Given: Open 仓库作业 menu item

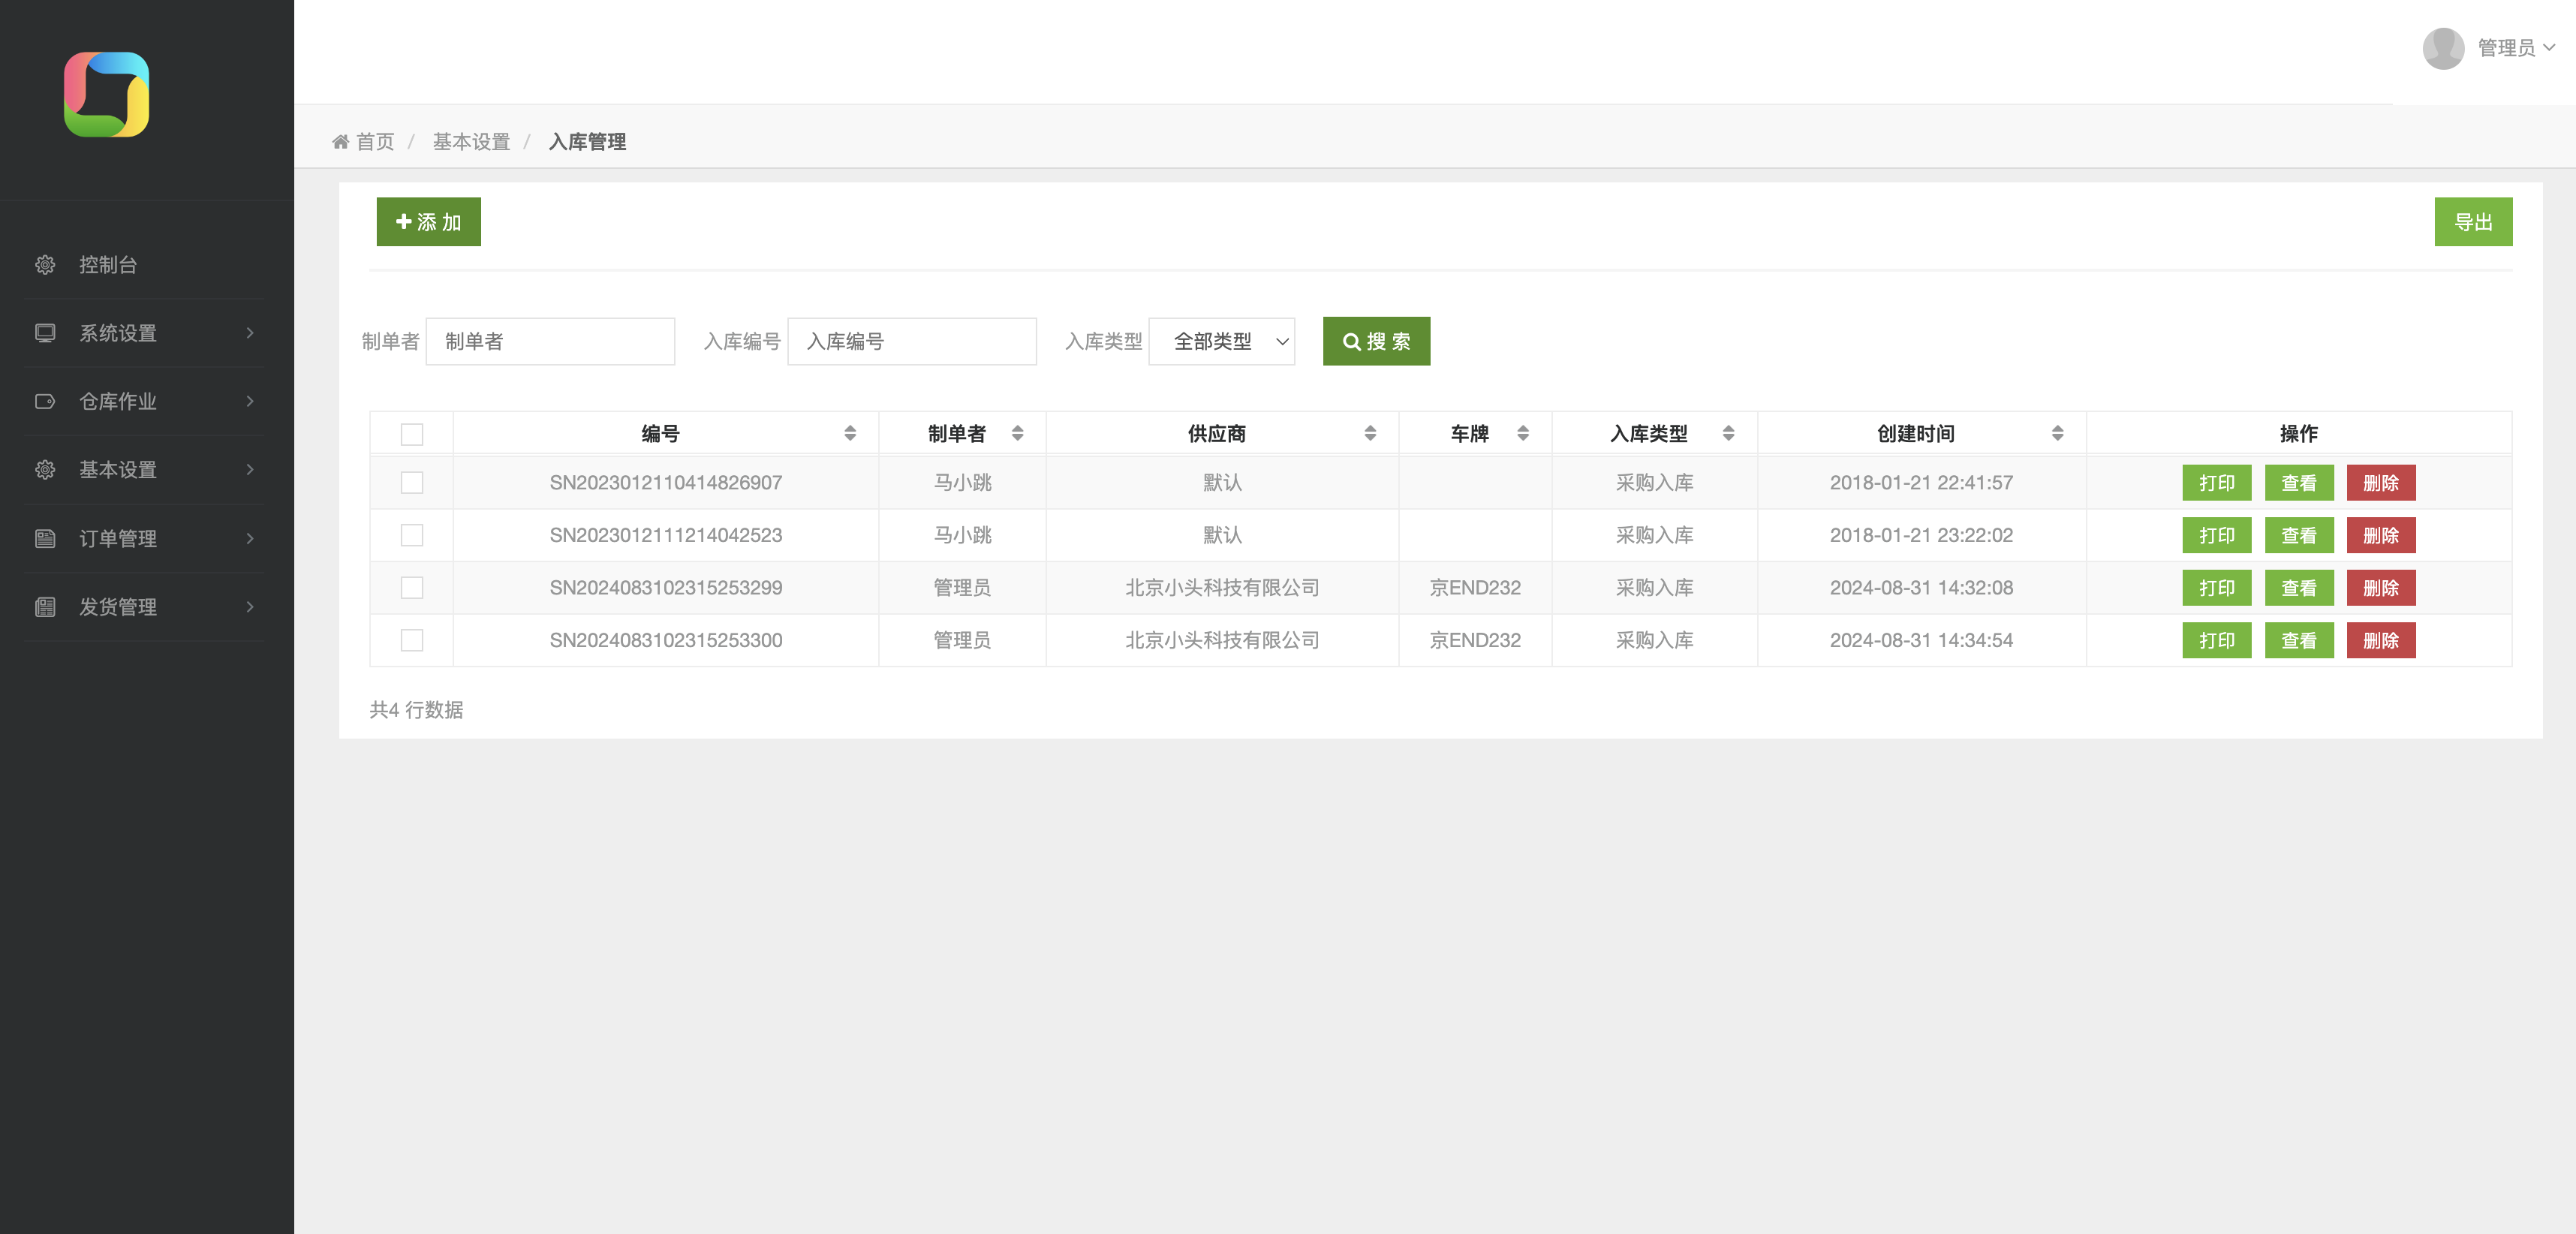Looking at the screenshot, I should [145, 401].
